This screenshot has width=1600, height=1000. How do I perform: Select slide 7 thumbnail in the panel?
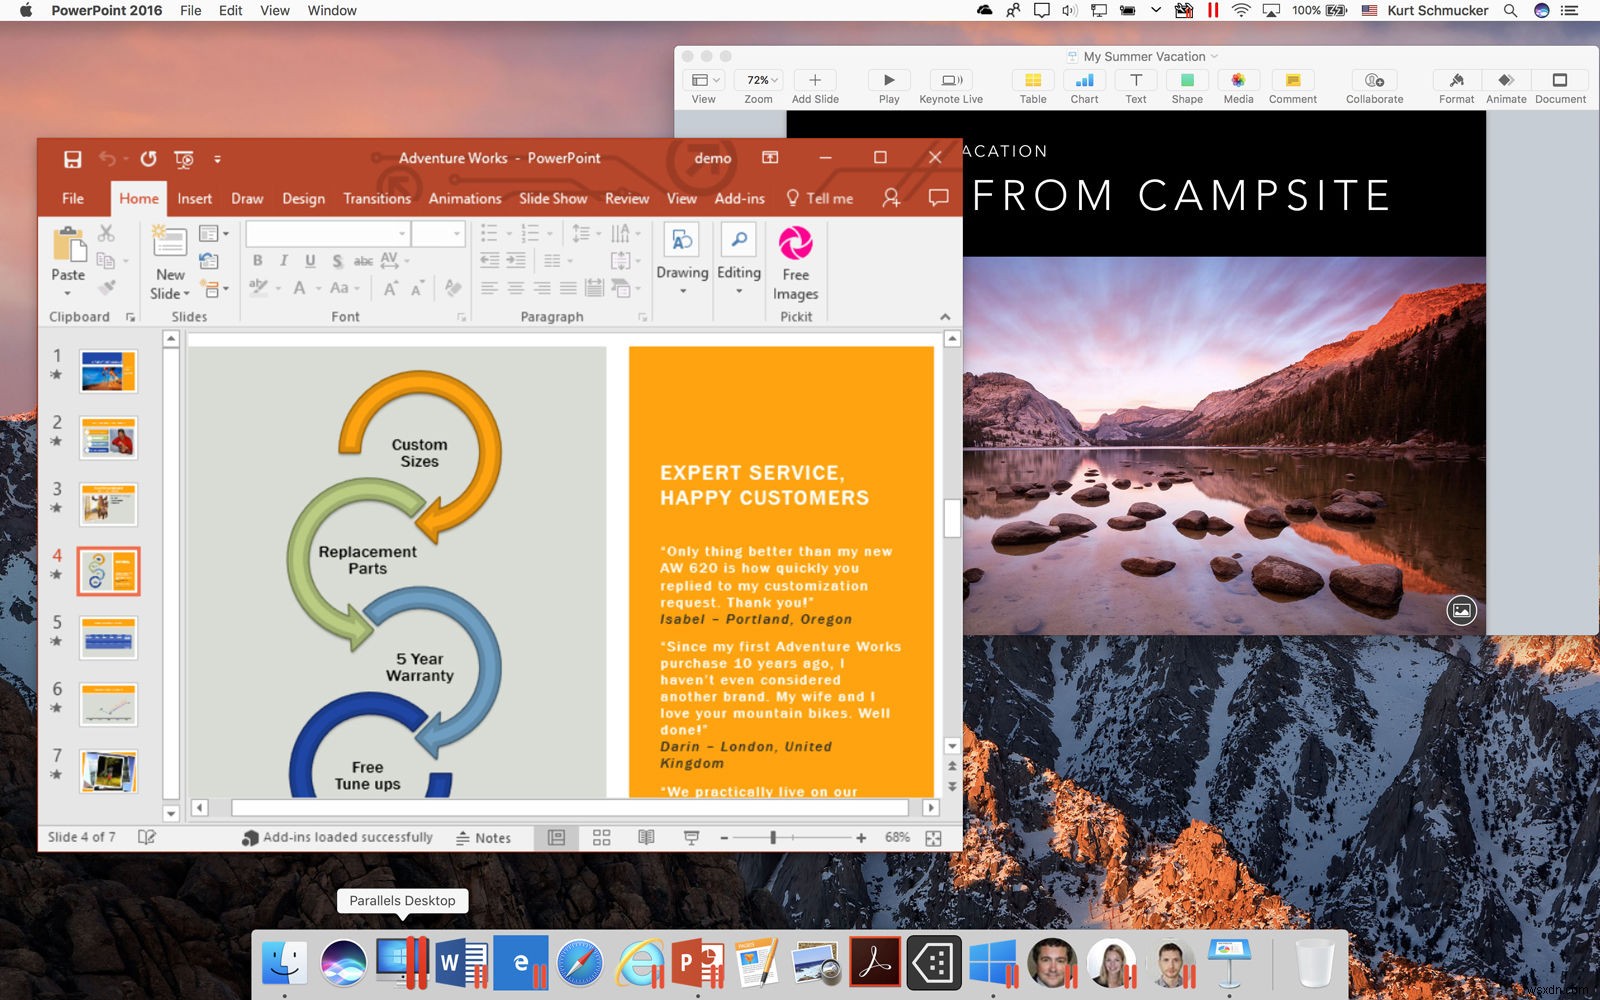108,770
